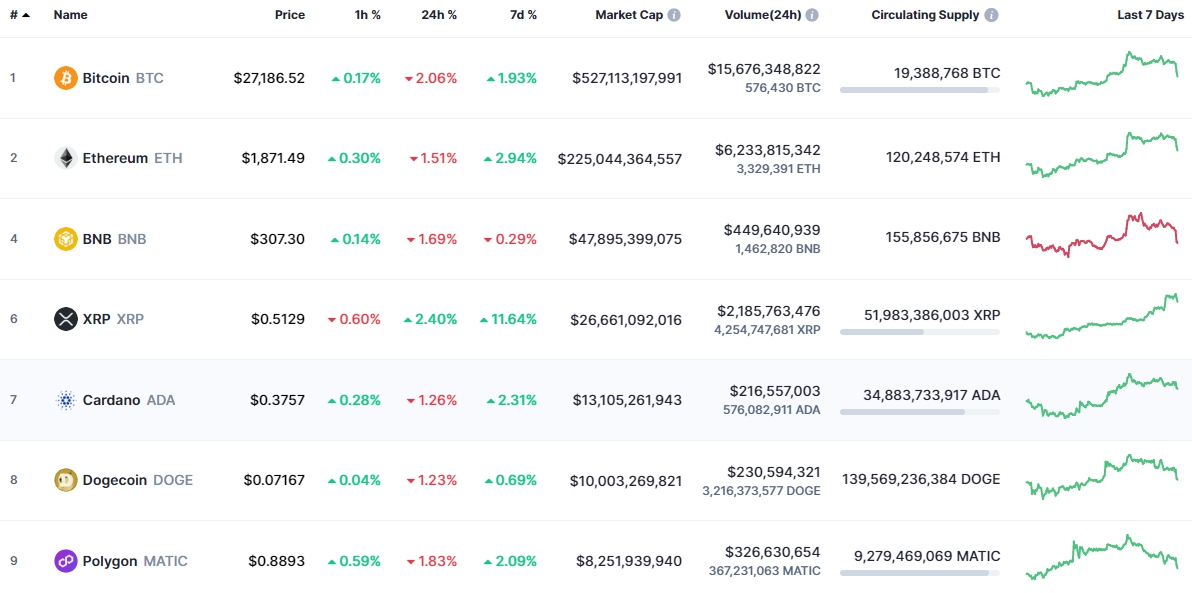Open the BNB coin page link
The height and width of the screenshot is (593, 1192).
tap(100, 239)
